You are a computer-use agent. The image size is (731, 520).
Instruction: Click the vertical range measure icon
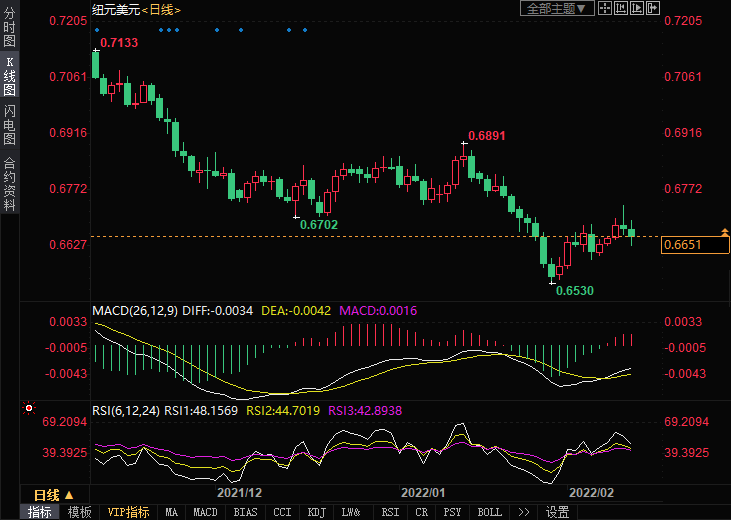[621, 8]
